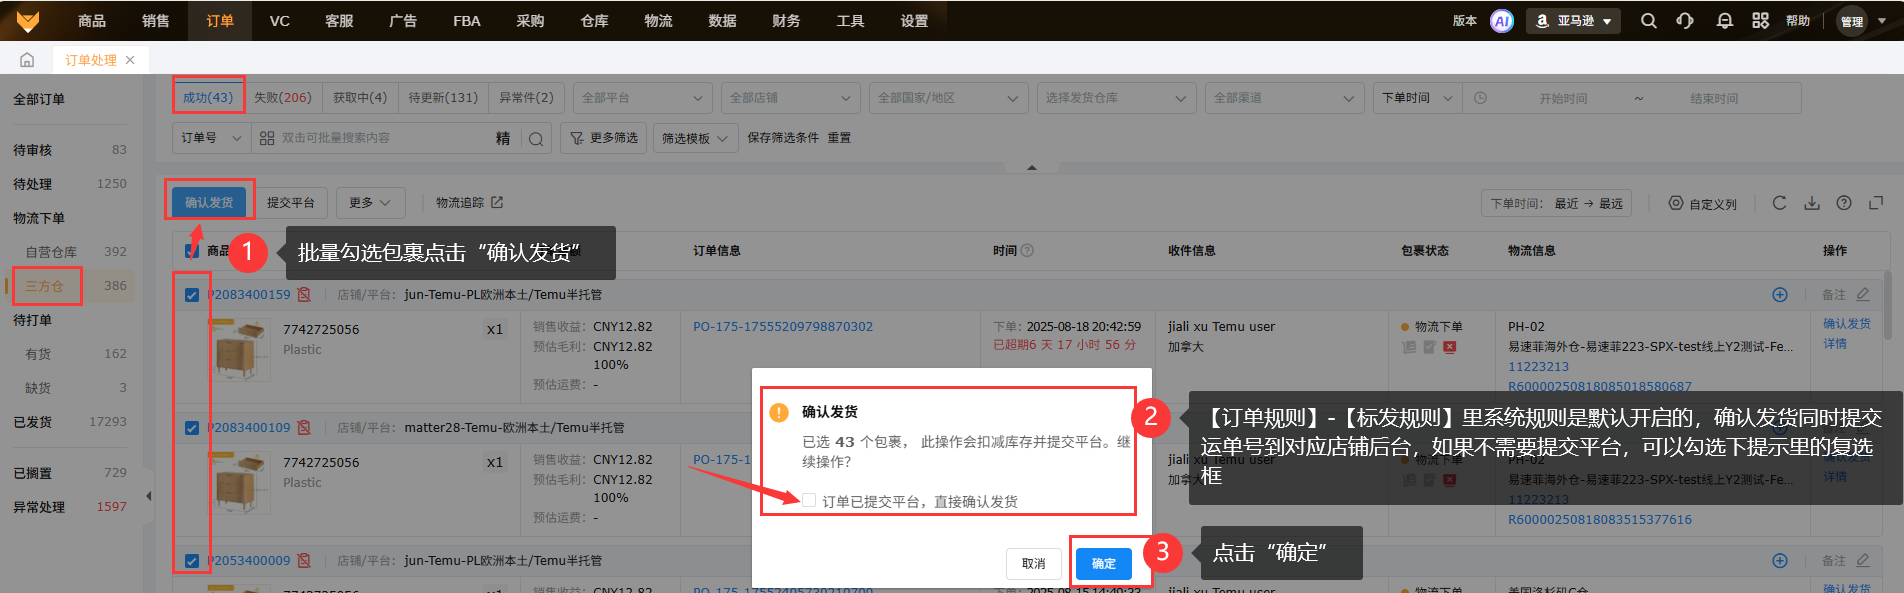Open the 下单时间 type dropdown
This screenshot has width=1904, height=593.
pos(1417,98)
